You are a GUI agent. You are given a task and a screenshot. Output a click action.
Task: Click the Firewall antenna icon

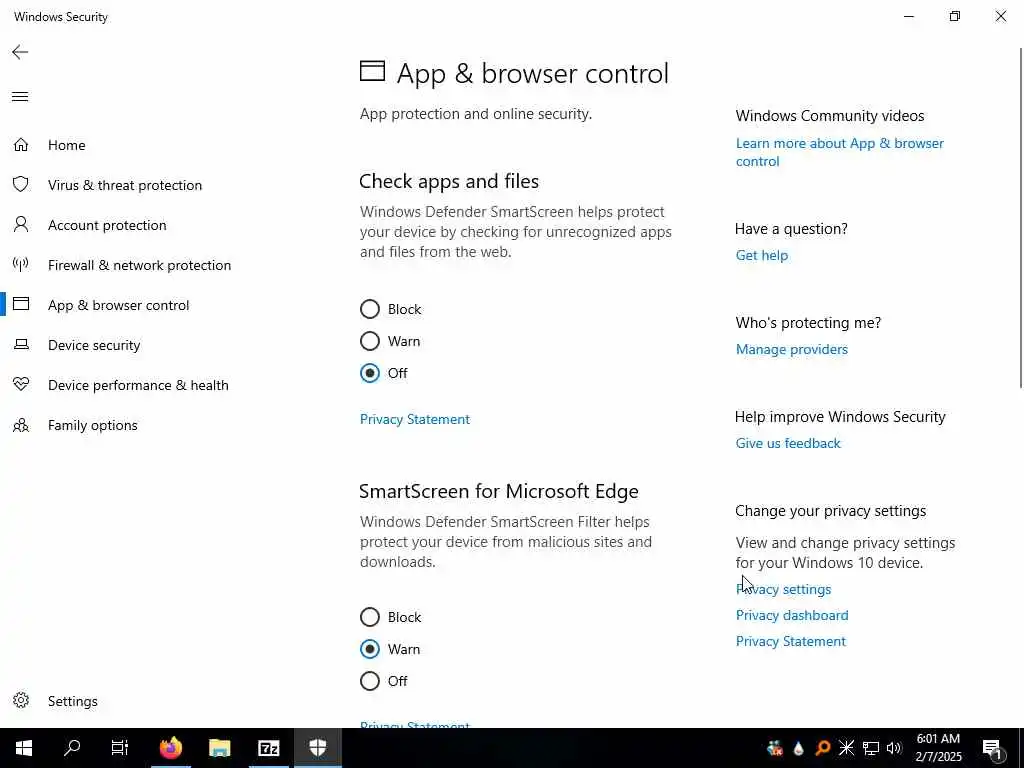(x=21, y=264)
